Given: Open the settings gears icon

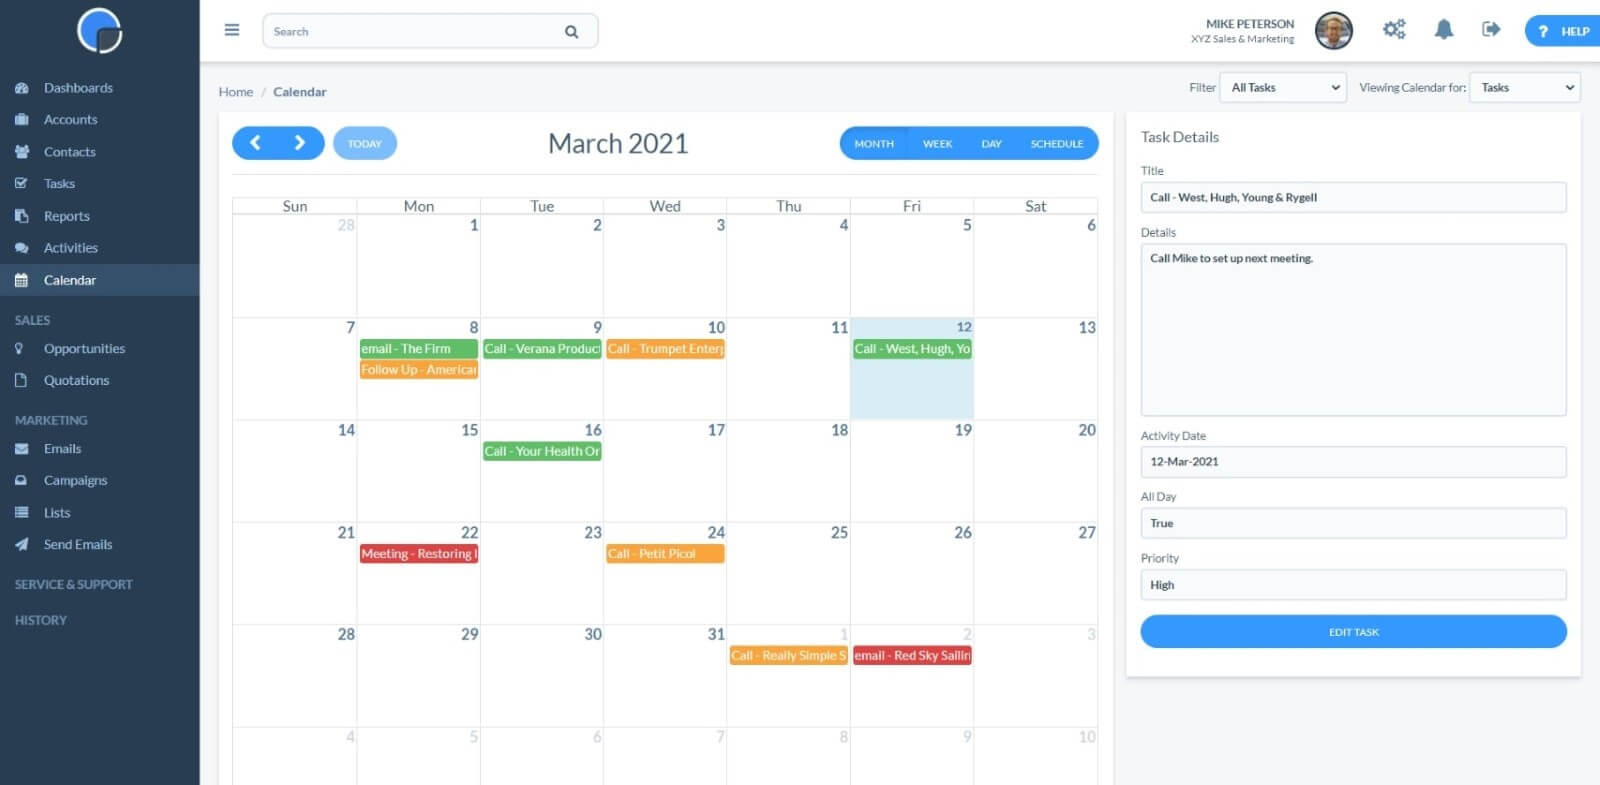Looking at the screenshot, I should click(1394, 29).
